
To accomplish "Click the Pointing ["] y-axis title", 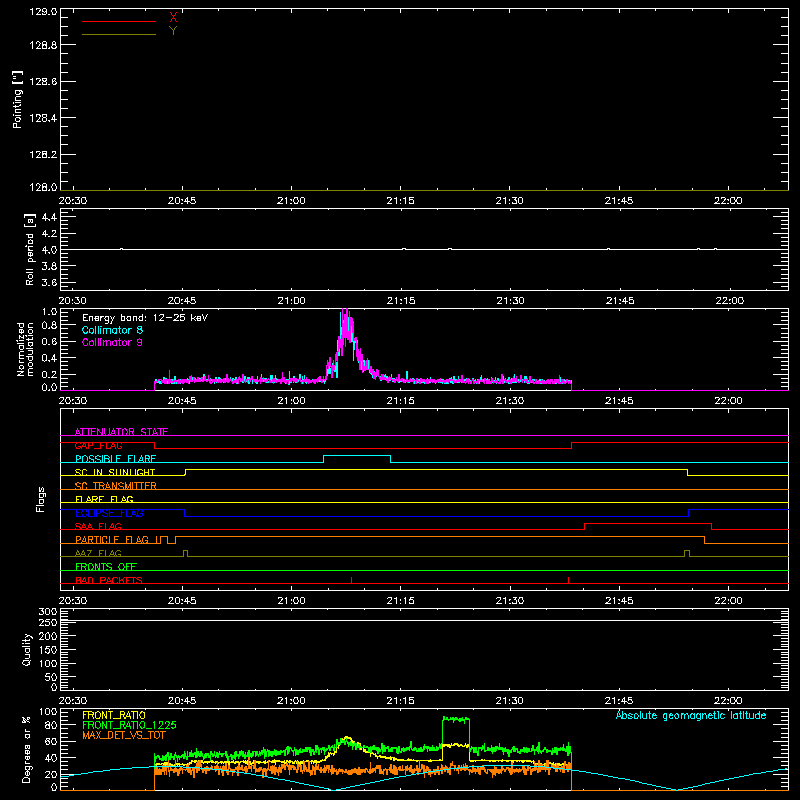I will [17, 99].
